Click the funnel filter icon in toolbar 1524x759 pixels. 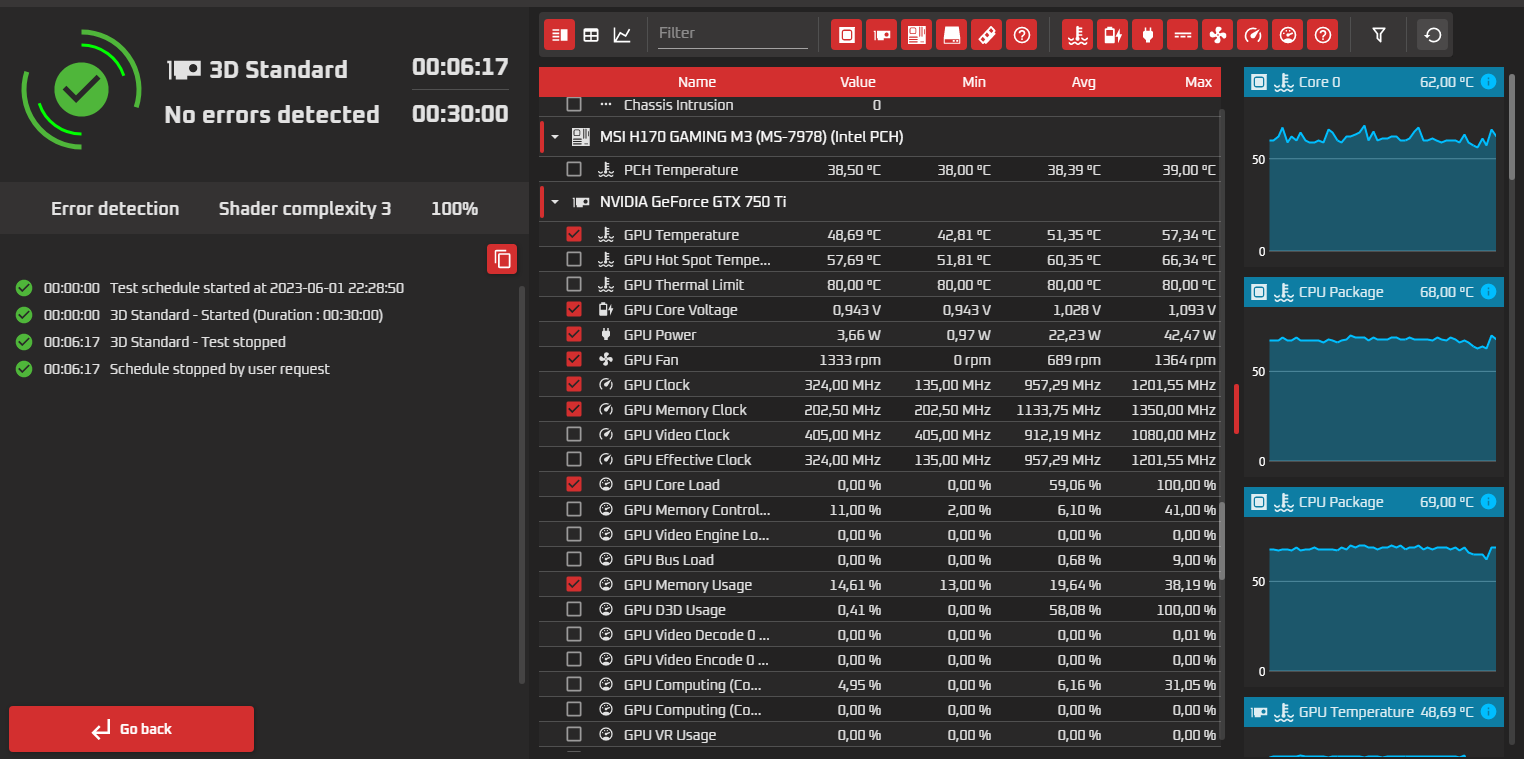[x=1379, y=35]
